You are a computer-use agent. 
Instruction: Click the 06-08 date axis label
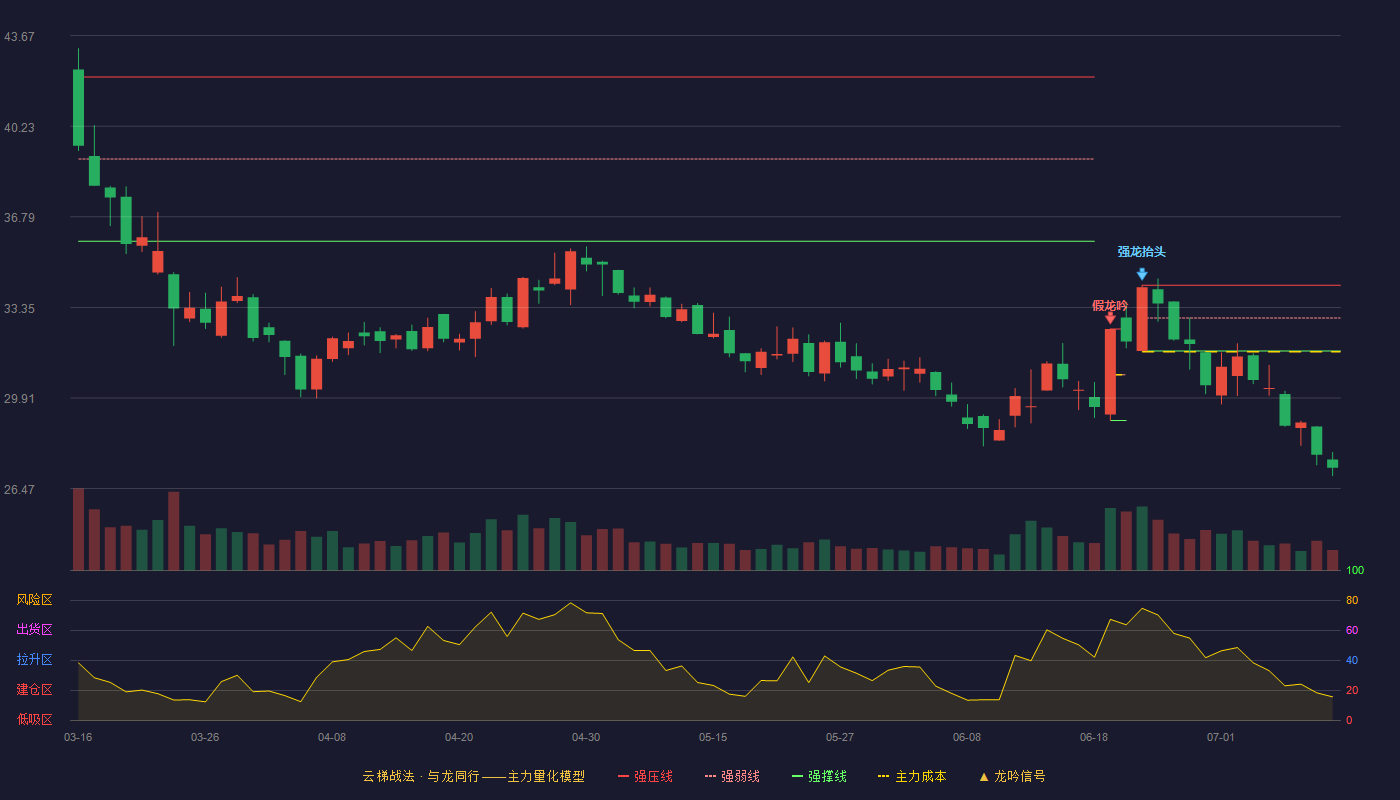pyautogui.click(x=967, y=737)
